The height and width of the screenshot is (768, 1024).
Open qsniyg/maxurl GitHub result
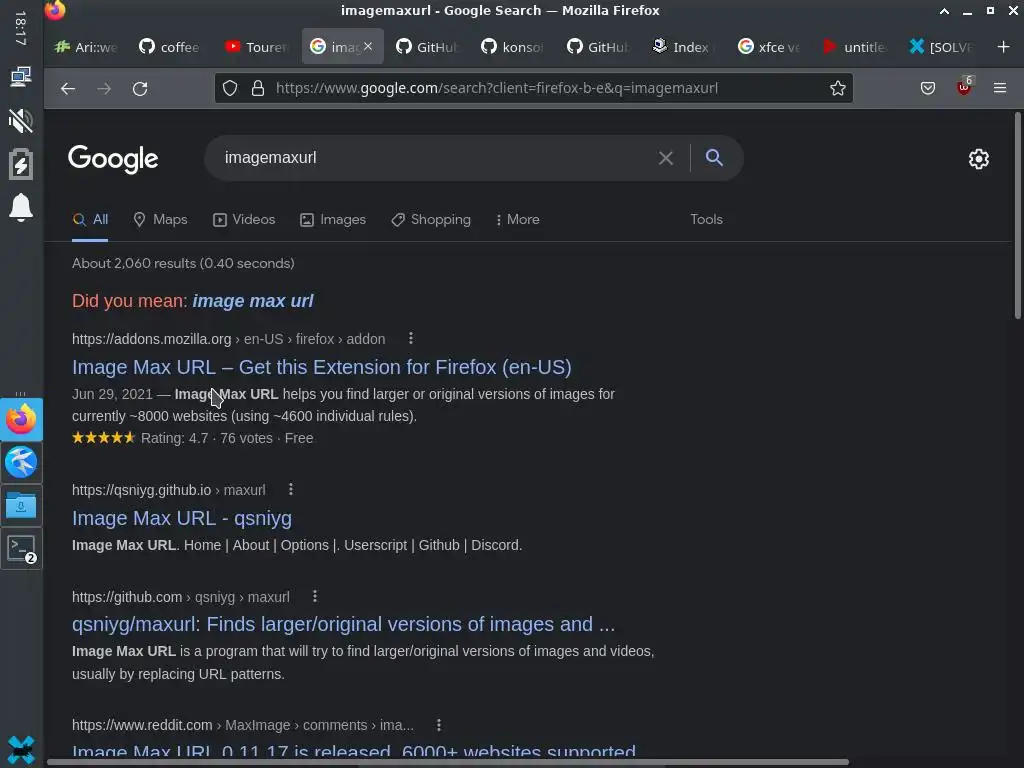(x=344, y=624)
